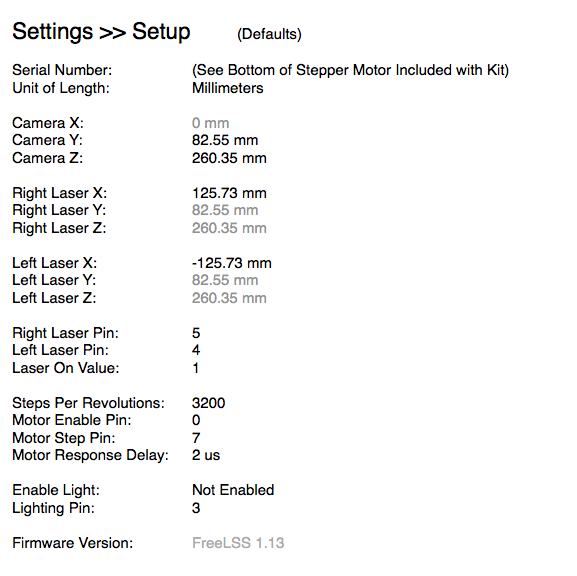Open the Unit of Length Millimeters dropdown
577x576 pixels.
[x=228, y=88]
